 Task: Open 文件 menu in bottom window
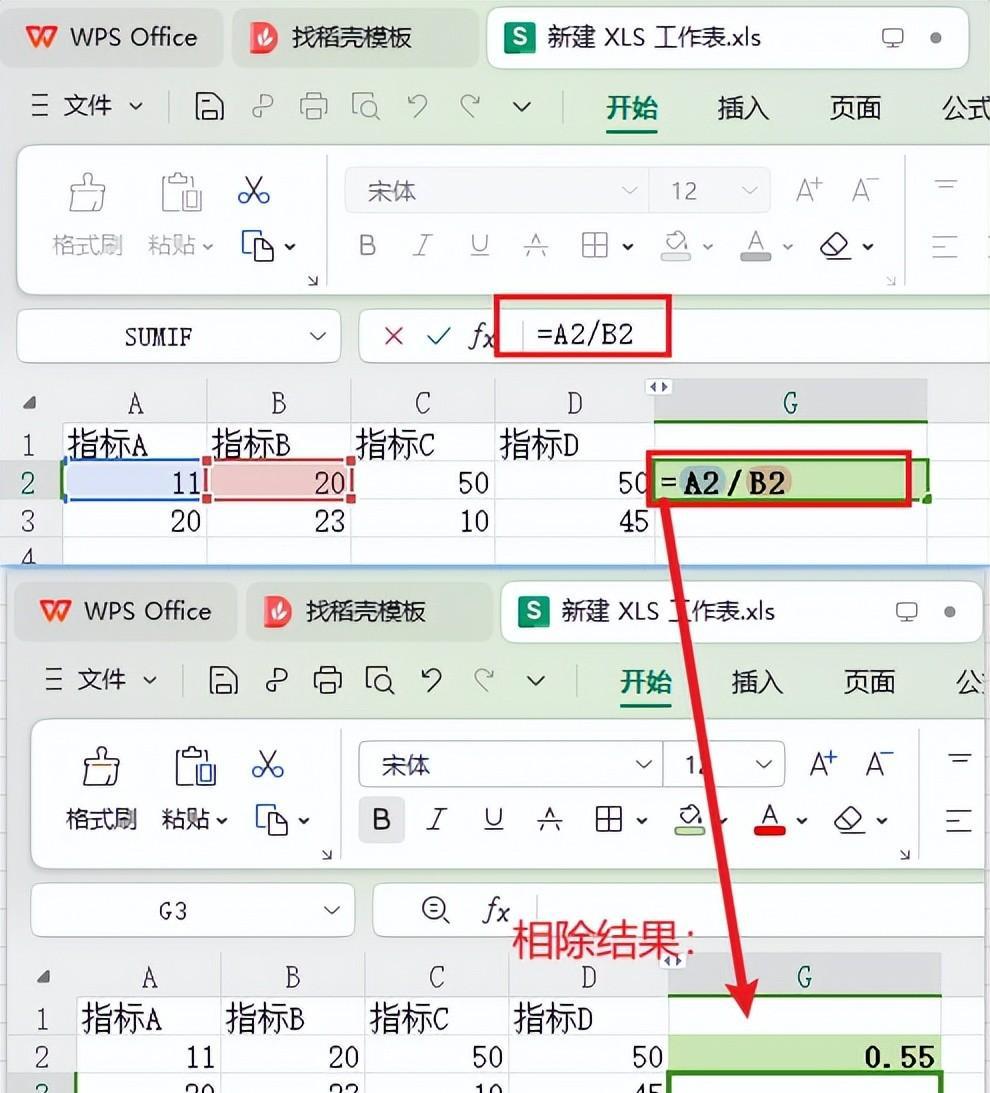(x=100, y=680)
